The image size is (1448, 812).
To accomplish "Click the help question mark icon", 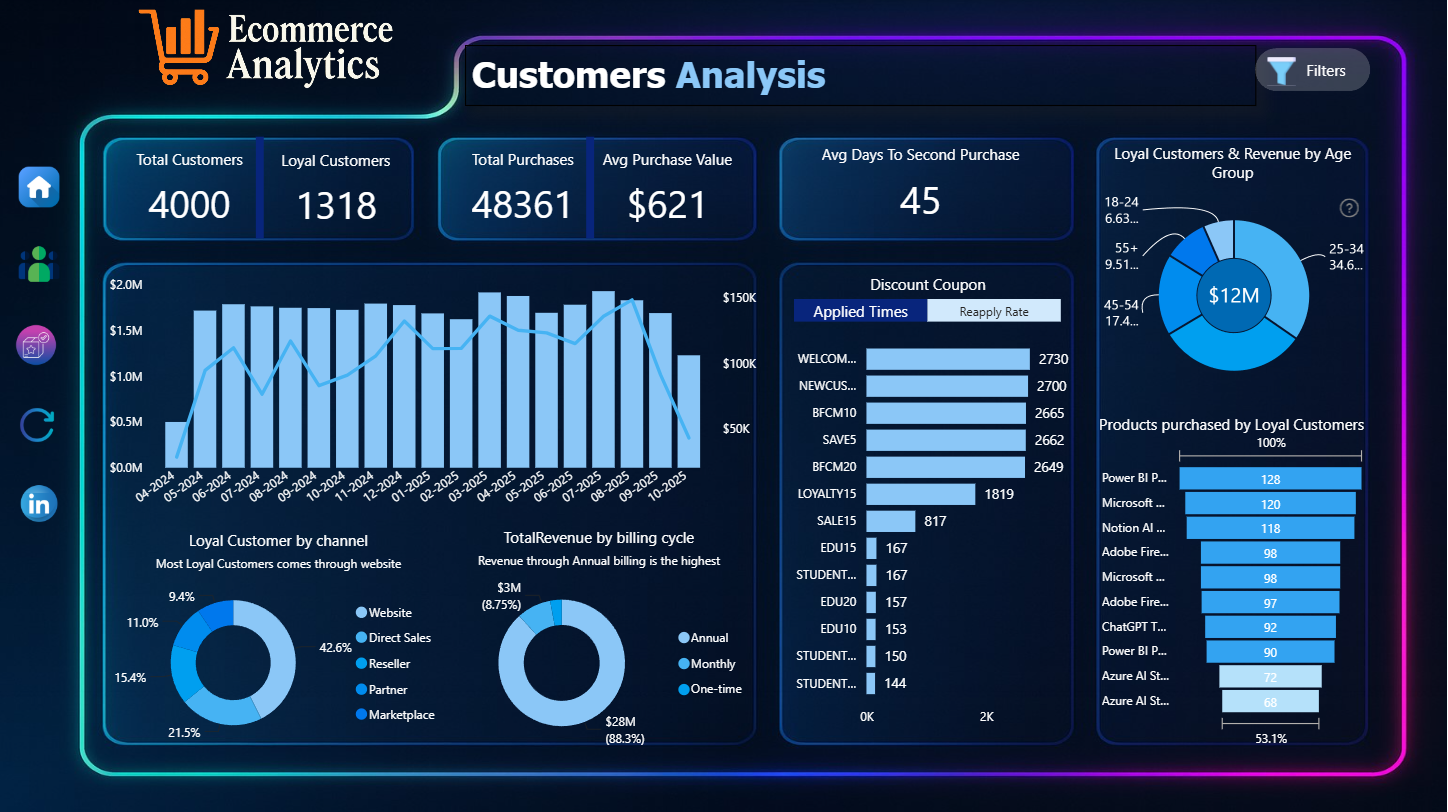I will [1349, 208].
